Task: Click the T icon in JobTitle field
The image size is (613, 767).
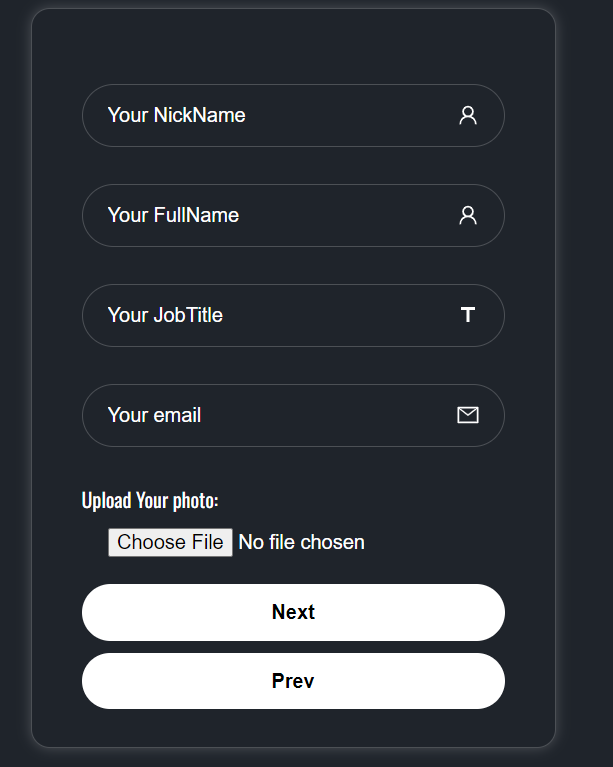Action: (x=468, y=315)
